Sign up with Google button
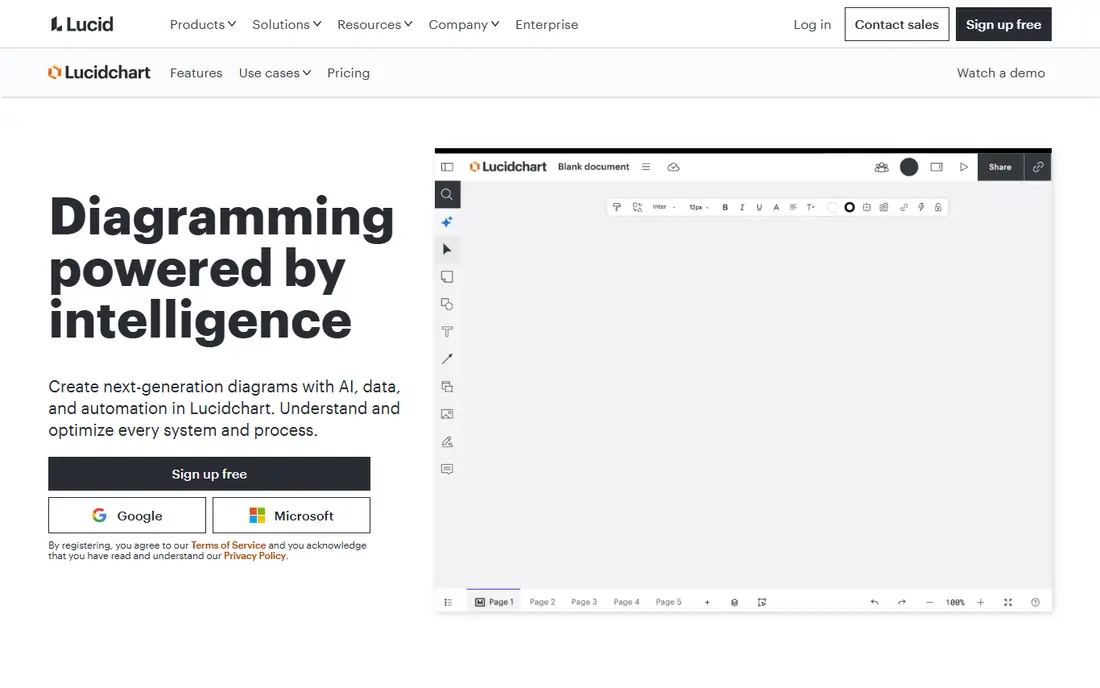 tap(127, 515)
